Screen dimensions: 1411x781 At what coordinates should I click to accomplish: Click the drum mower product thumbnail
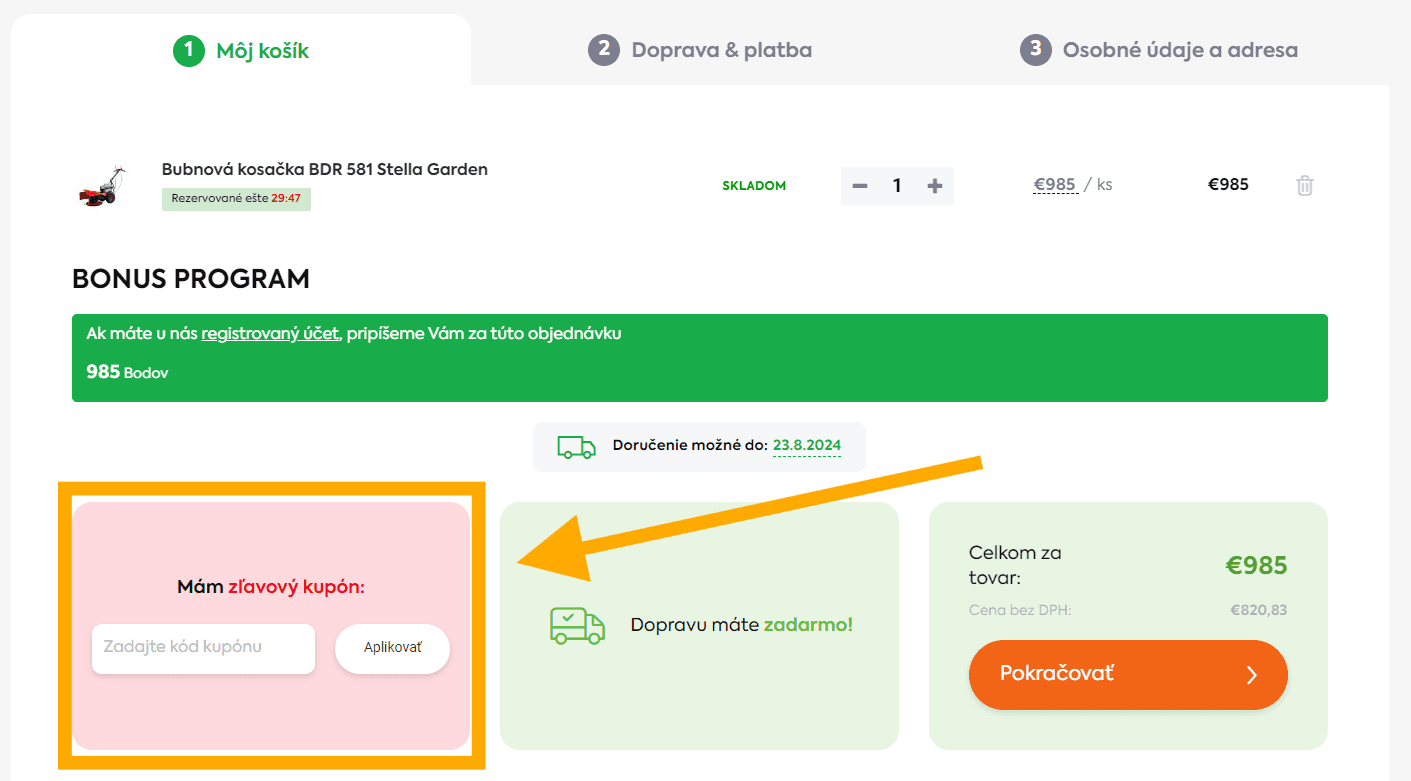(103, 186)
